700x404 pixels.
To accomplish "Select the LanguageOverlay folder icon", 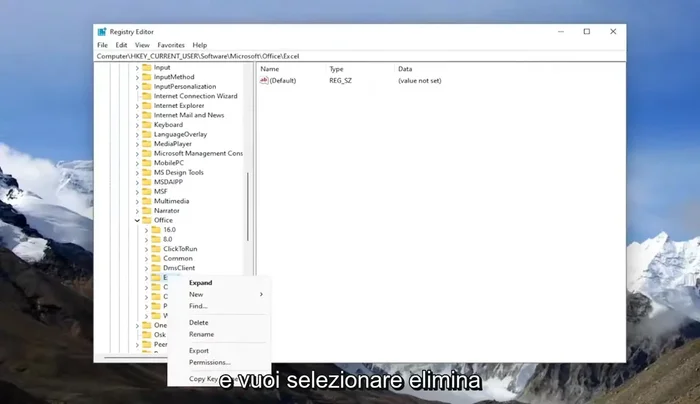I will [x=146, y=134].
